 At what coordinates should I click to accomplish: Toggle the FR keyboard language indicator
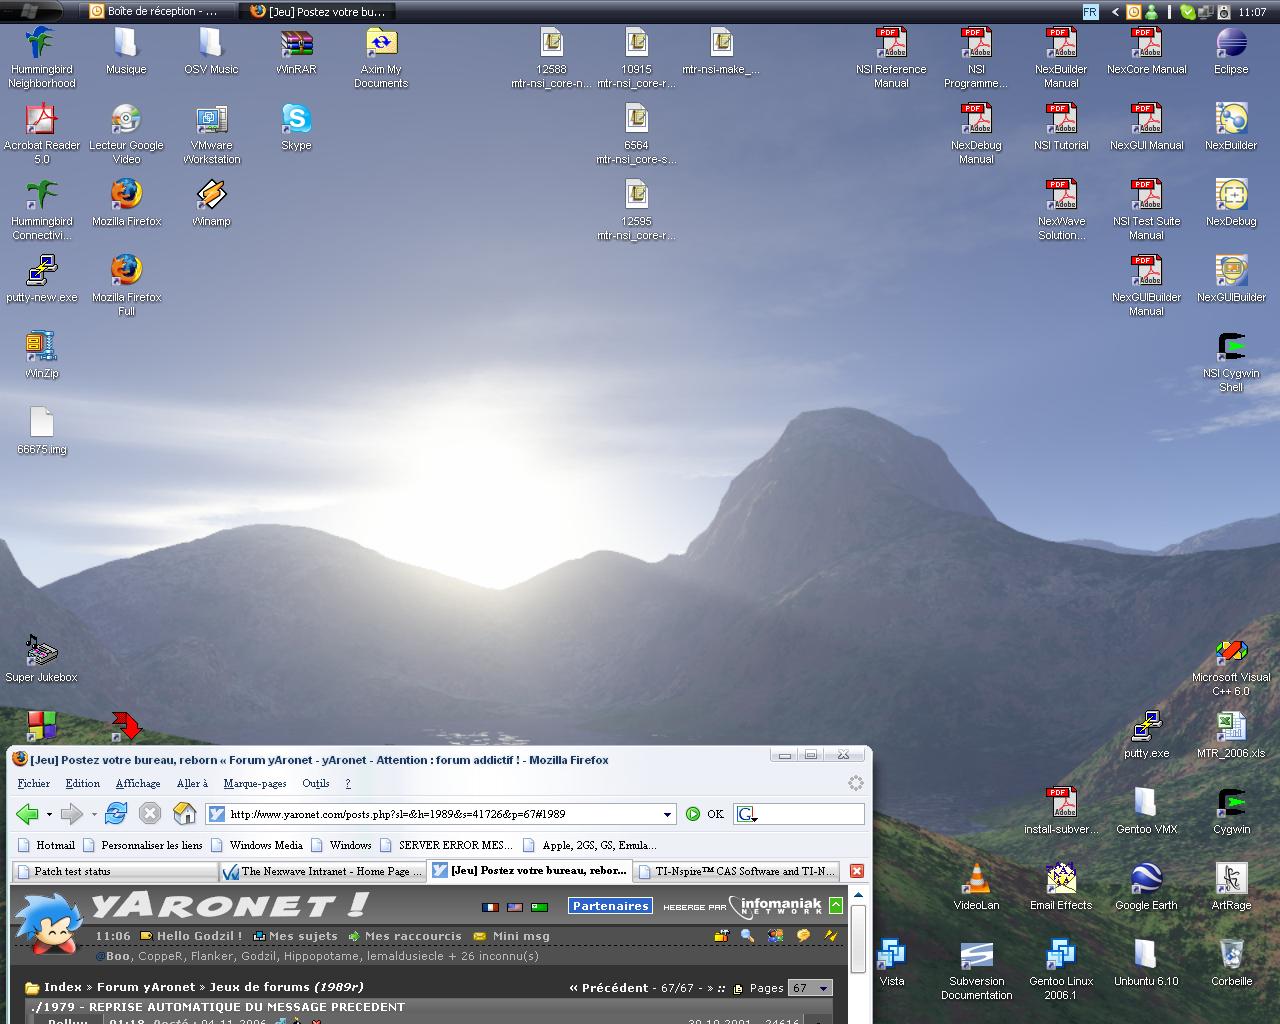pyautogui.click(x=1090, y=12)
